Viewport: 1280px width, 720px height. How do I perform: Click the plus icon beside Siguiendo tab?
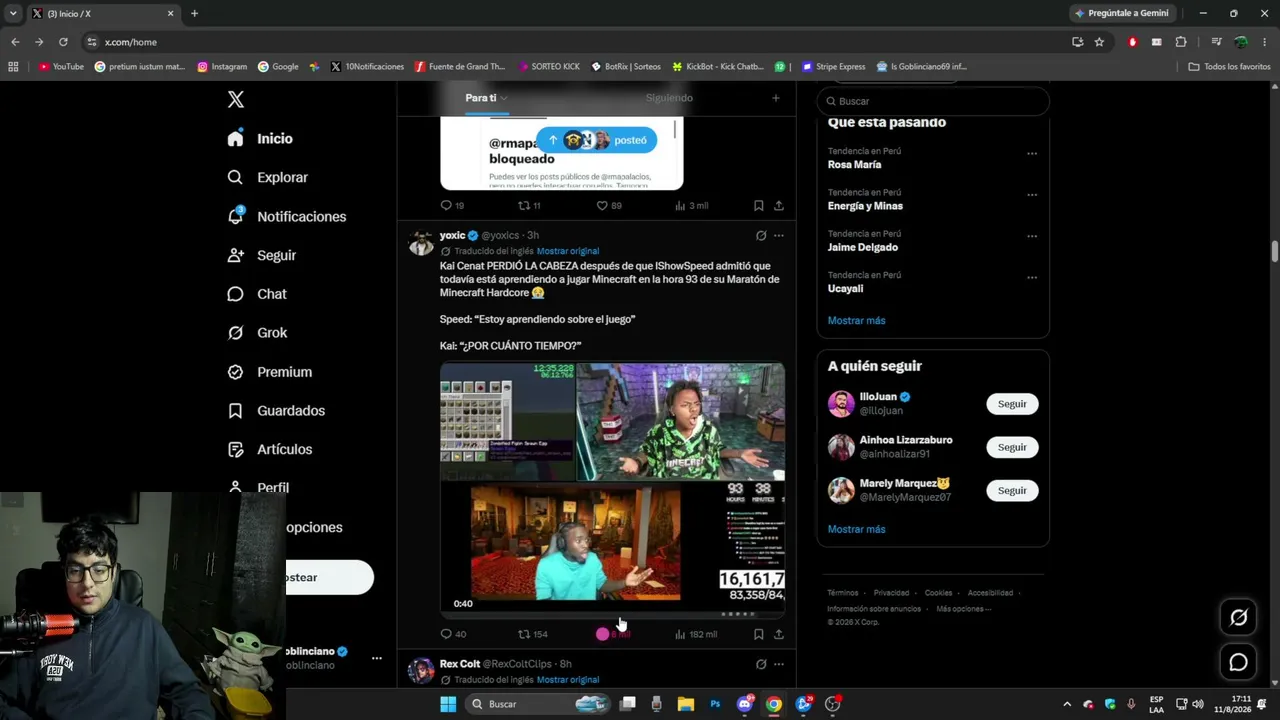775,98
